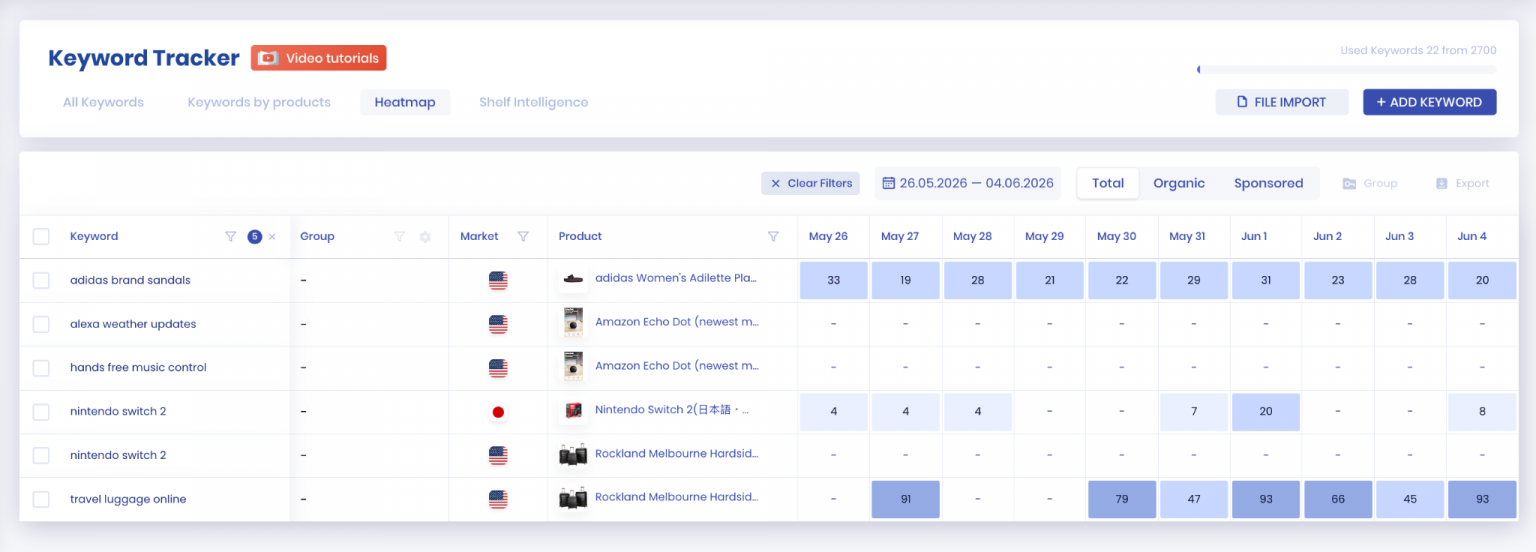1536x552 pixels.
Task: Select the Organic view tab
Action: click(1179, 183)
